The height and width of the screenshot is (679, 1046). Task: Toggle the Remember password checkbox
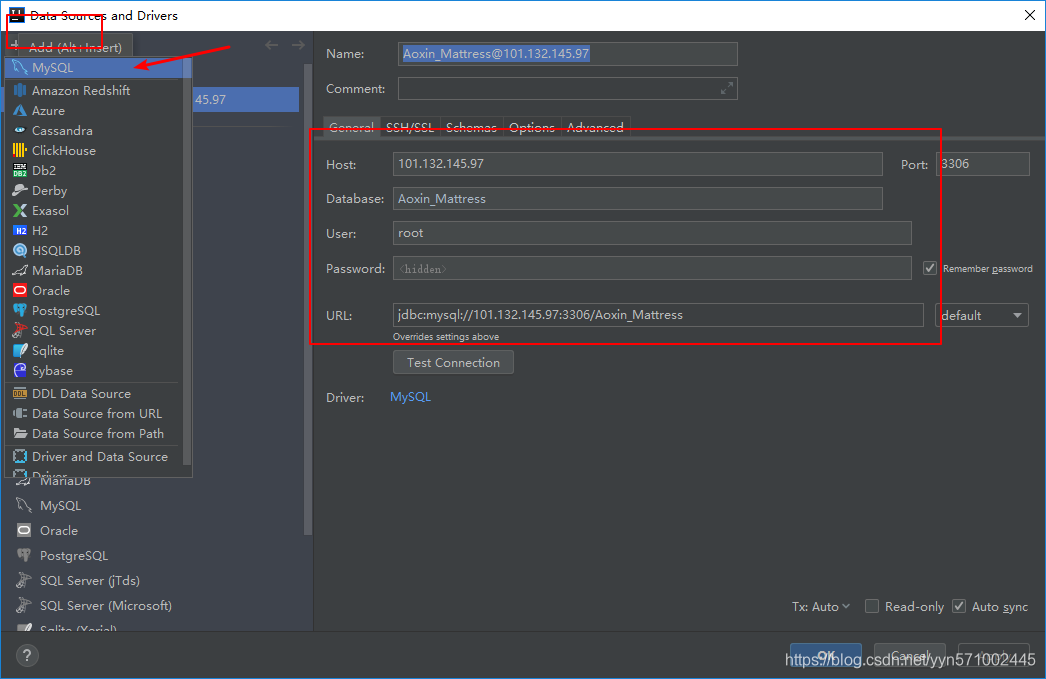(x=929, y=268)
